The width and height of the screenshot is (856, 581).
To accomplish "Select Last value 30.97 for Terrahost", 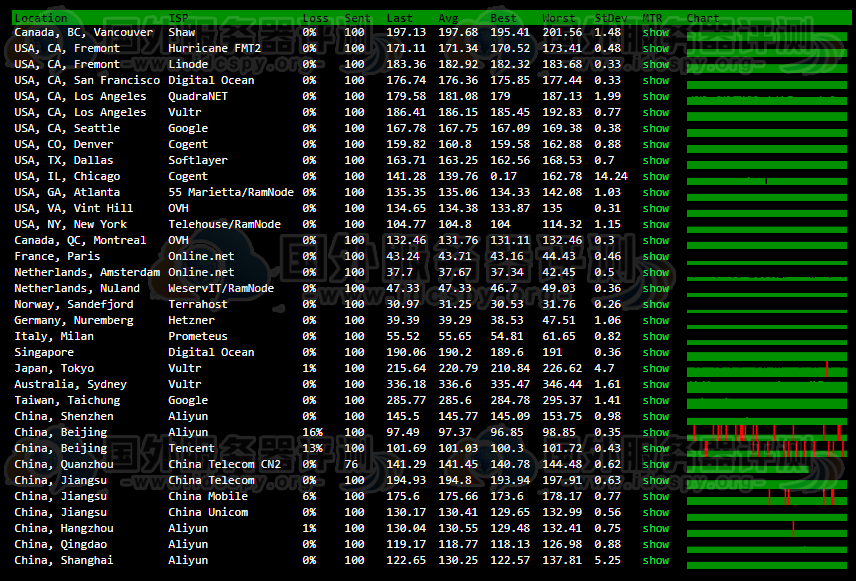I will (x=403, y=304).
